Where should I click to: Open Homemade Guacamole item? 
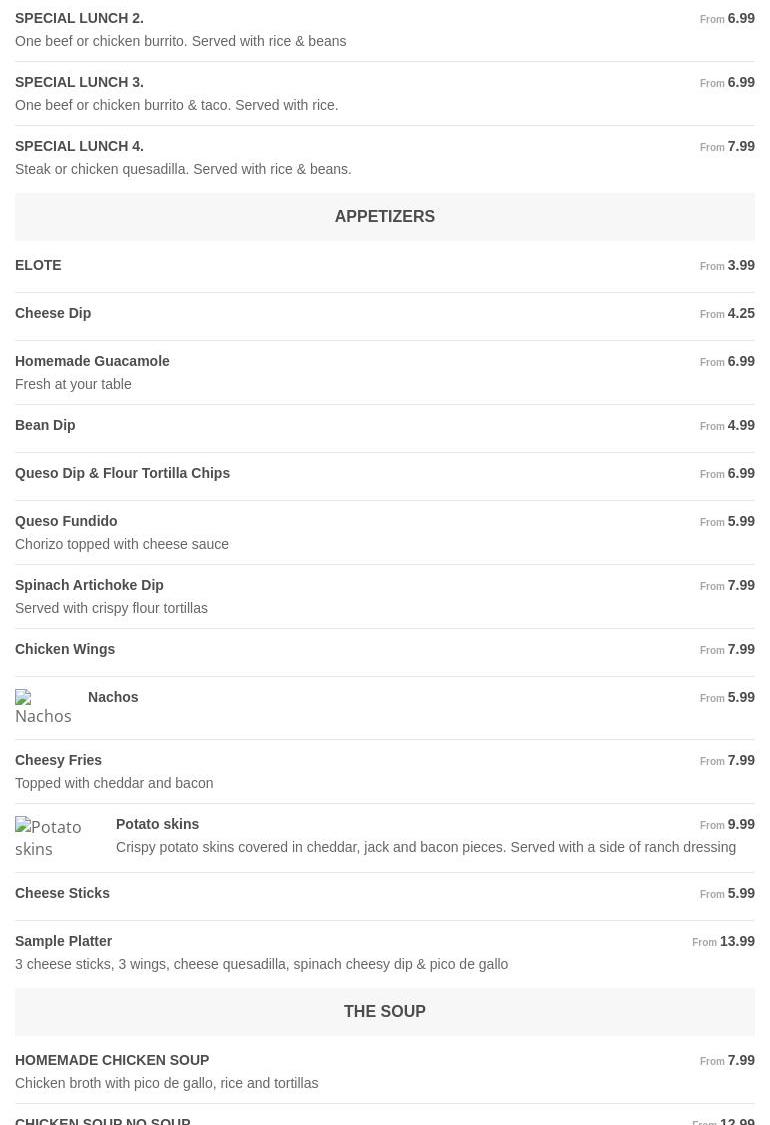[x=92, y=361]
